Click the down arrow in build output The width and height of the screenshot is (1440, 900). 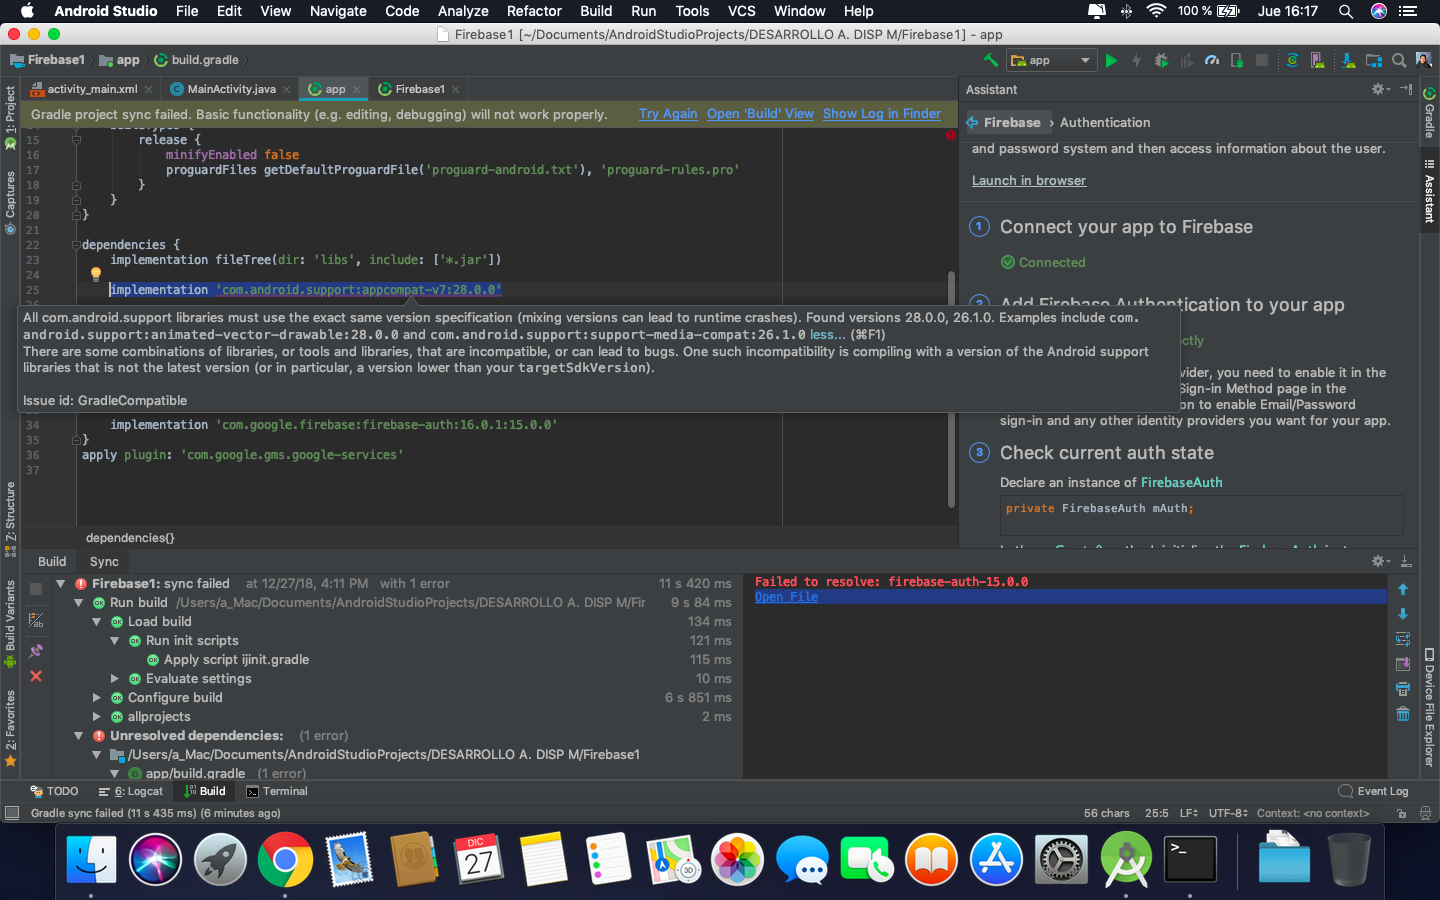tap(1403, 614)
